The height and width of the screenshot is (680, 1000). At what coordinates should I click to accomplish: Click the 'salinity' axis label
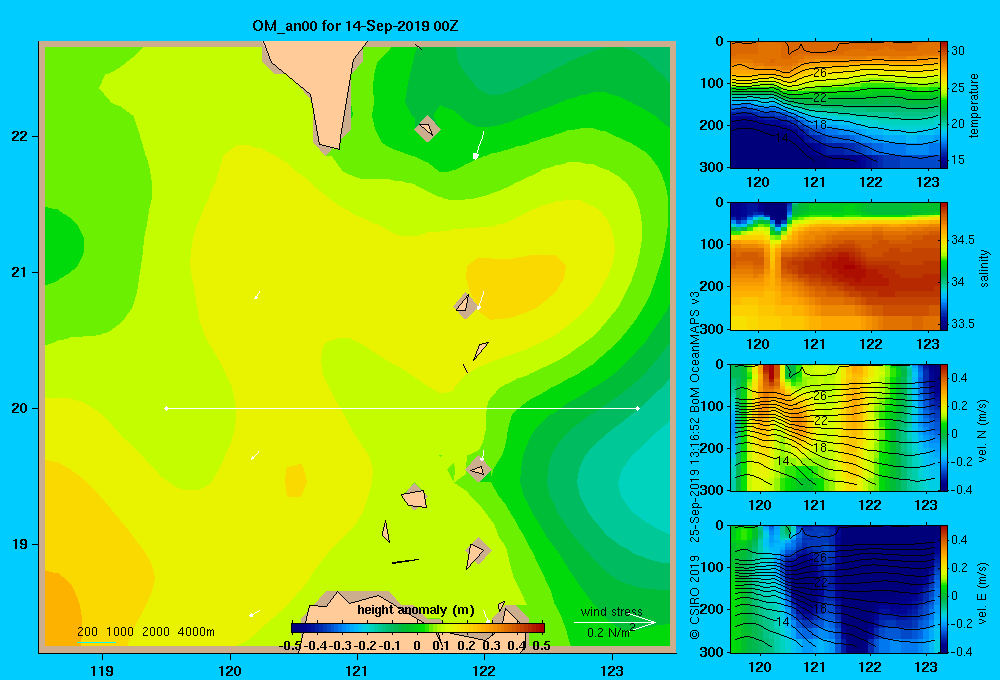(984, 268)
